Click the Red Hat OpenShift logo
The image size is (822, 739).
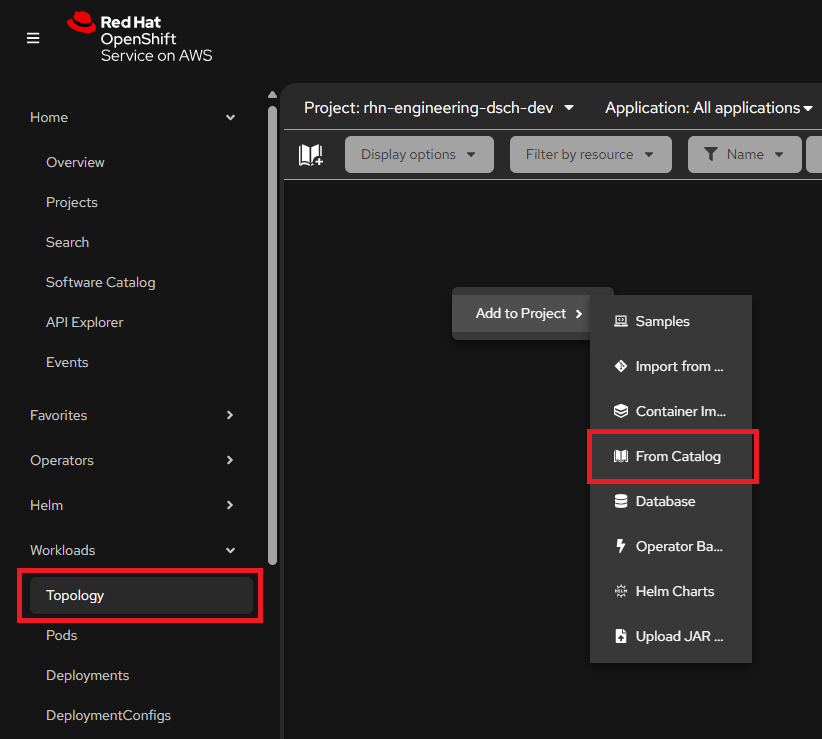(x=140, y=37)
